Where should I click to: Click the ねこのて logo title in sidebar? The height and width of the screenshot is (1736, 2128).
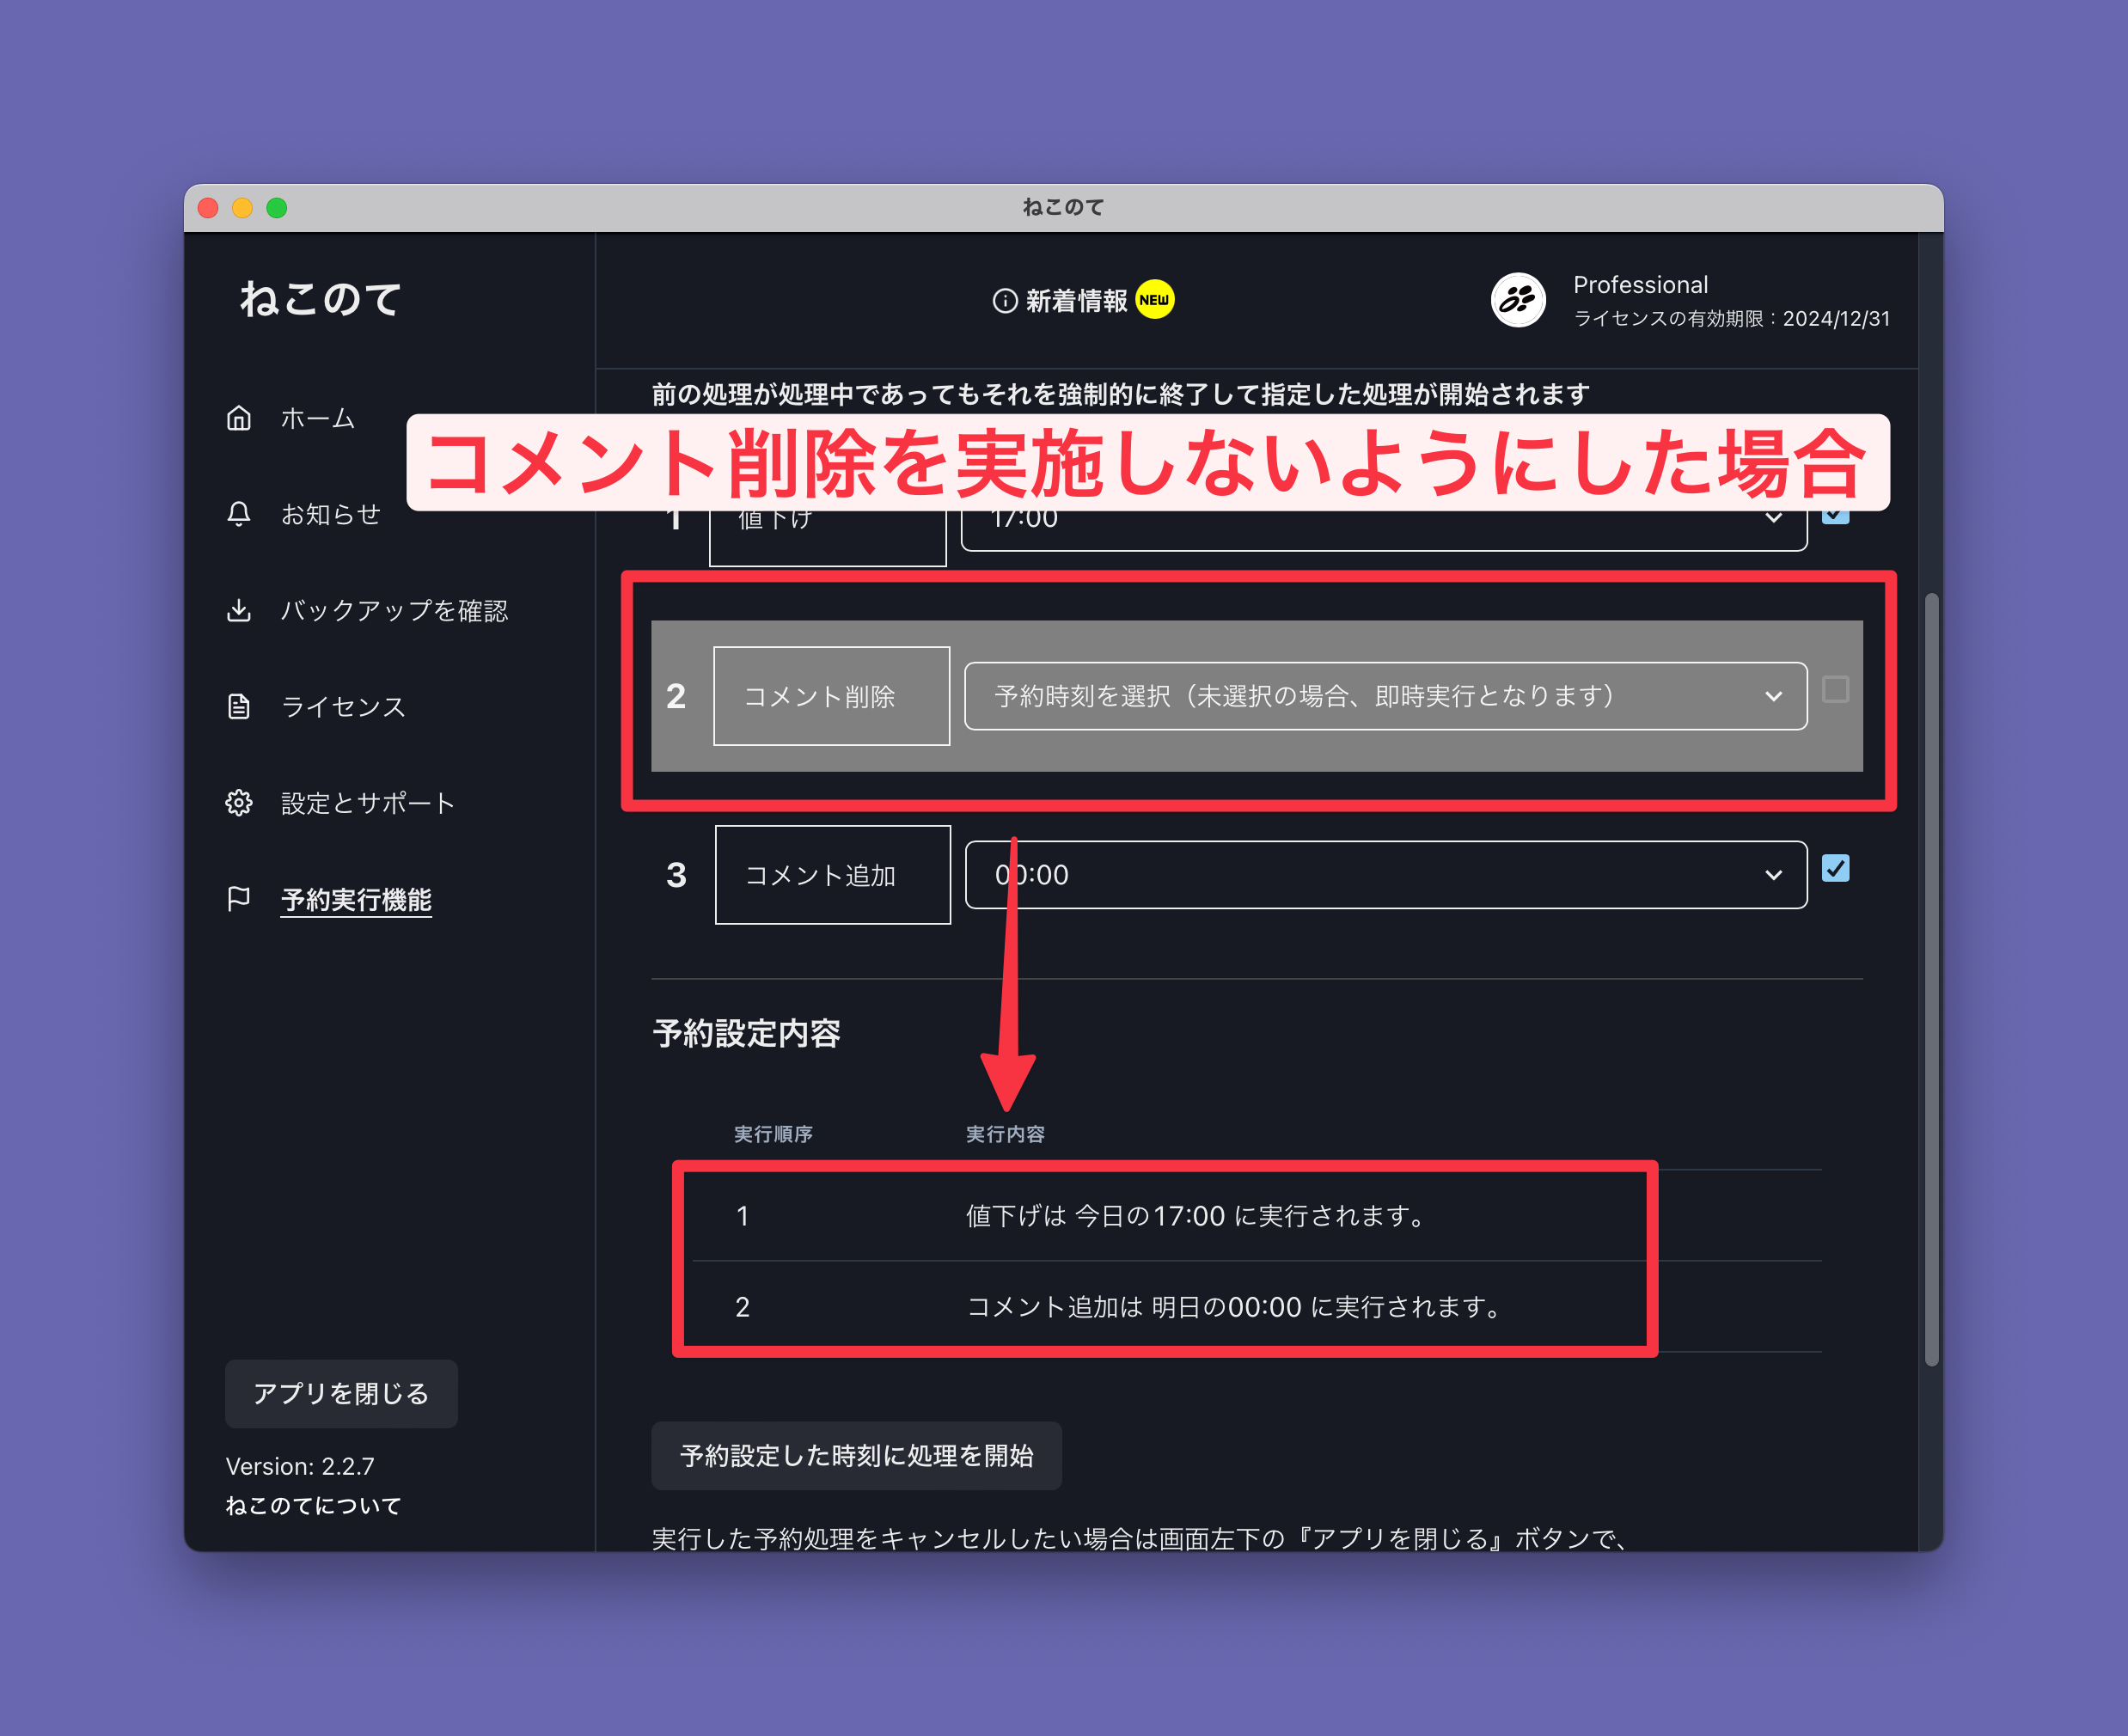pos(320,299)
